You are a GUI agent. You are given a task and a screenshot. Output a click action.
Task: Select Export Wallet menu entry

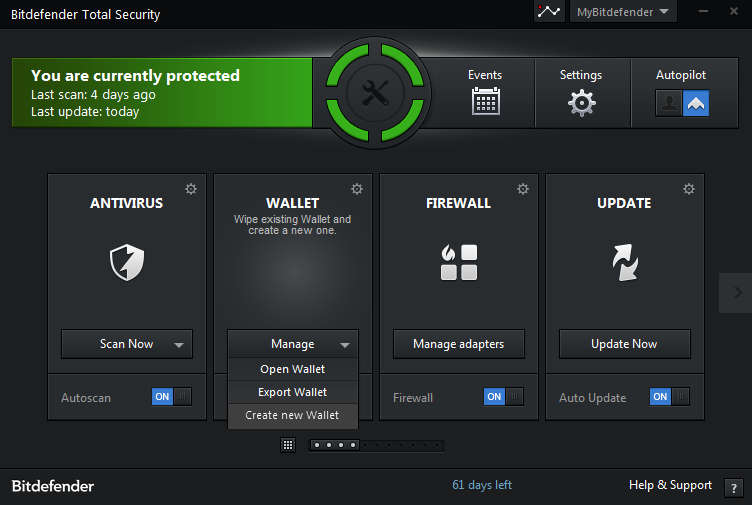click(x=293, y=392)
